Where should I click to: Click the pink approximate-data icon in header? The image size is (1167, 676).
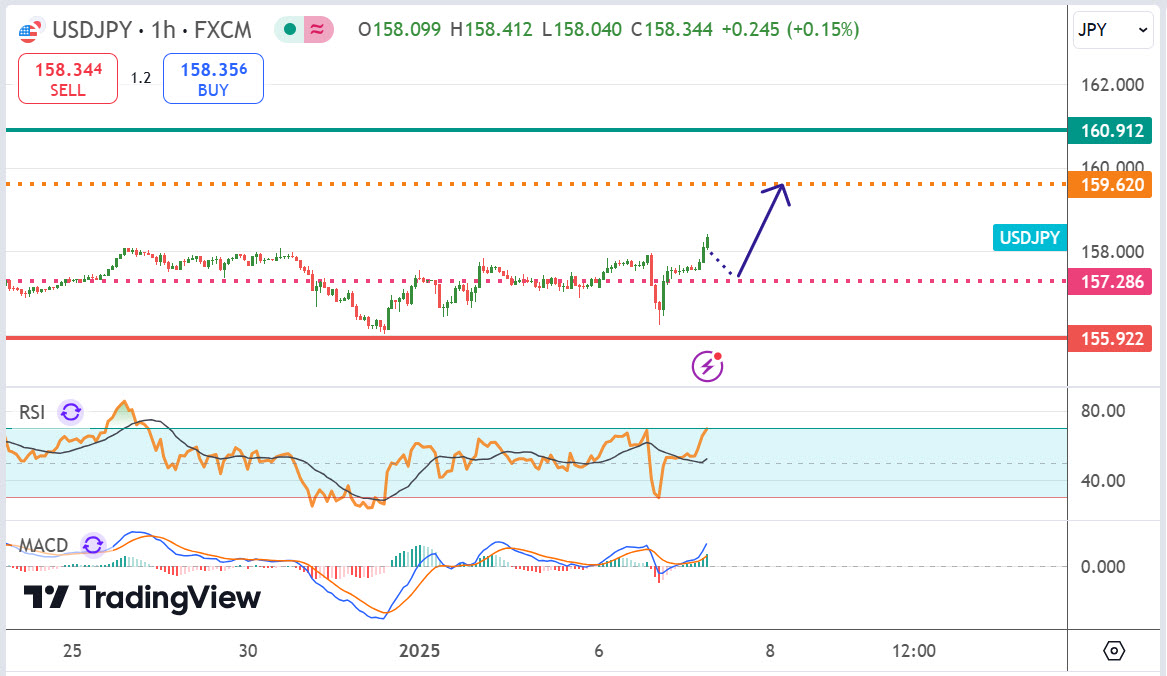[318, 30]
